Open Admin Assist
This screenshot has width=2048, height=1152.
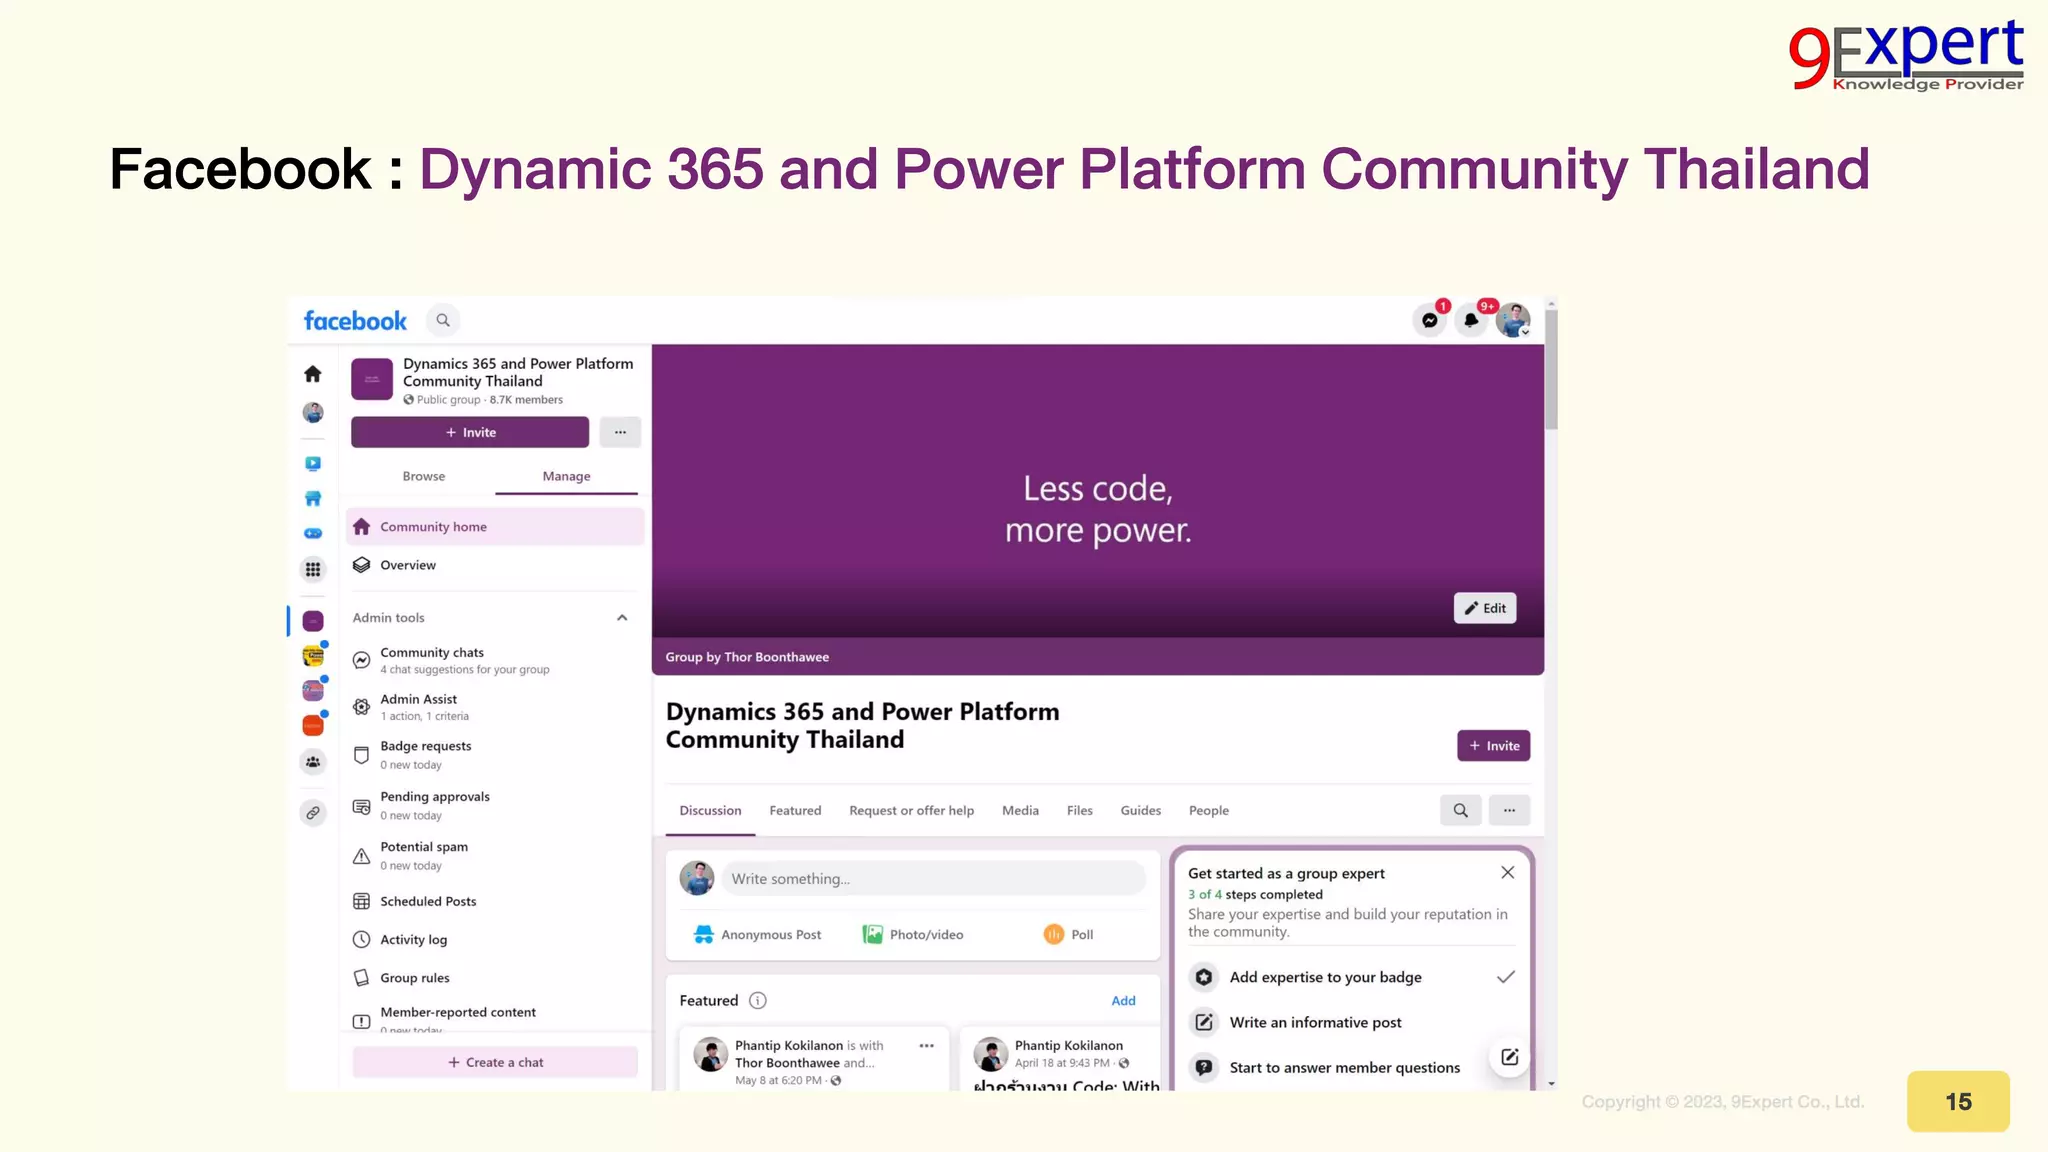[x=495, y=708]
